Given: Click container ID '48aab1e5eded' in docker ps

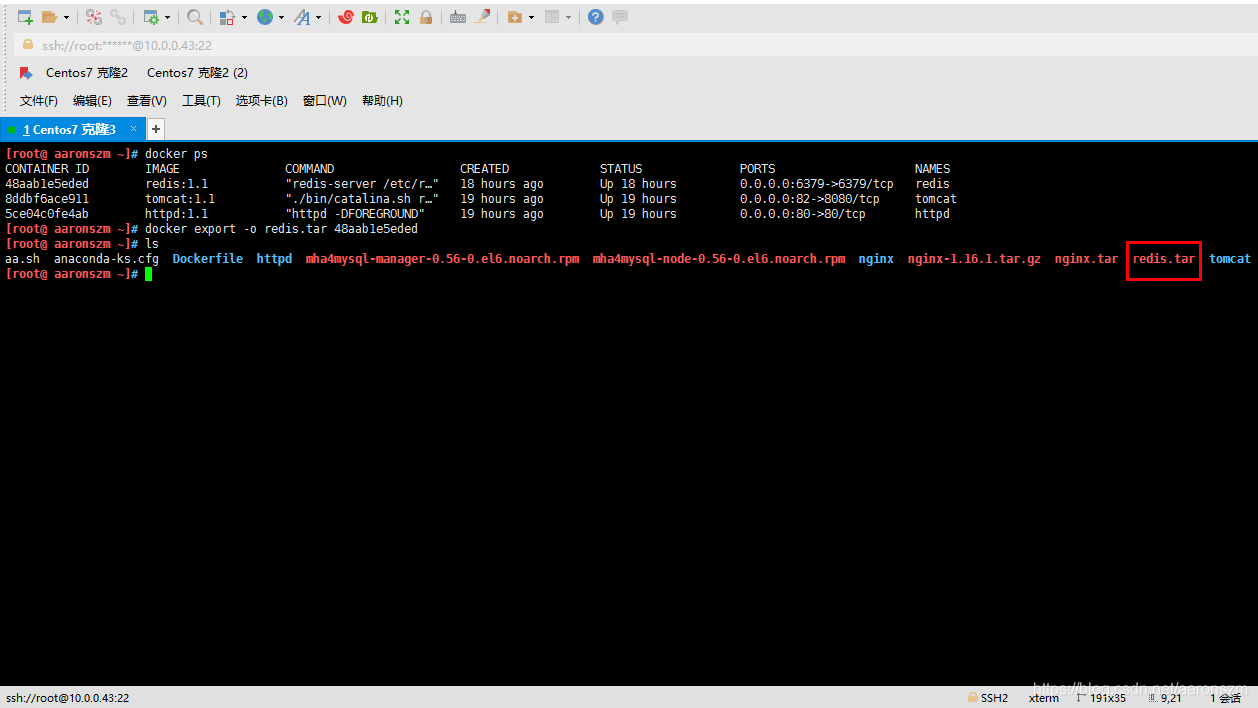Looking at the screenshot, I should click(47, 184).
